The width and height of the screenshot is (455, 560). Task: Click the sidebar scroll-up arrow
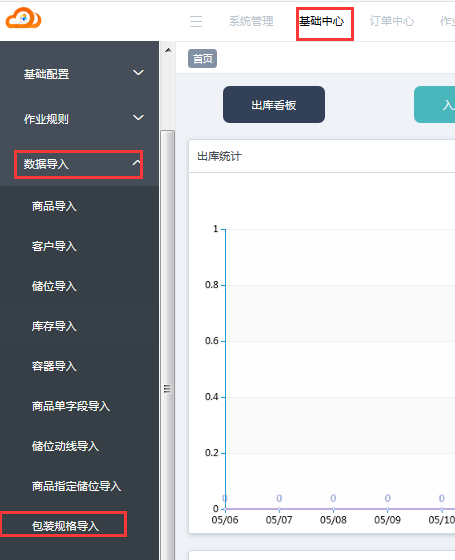(x=168, y=50)
